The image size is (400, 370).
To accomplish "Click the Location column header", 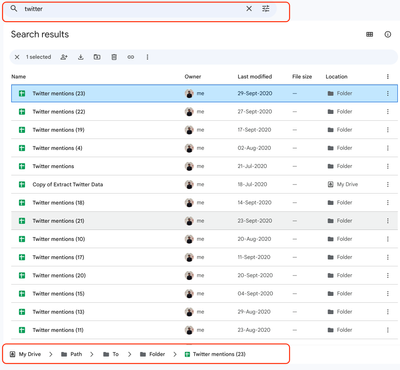I will [336, 77].
